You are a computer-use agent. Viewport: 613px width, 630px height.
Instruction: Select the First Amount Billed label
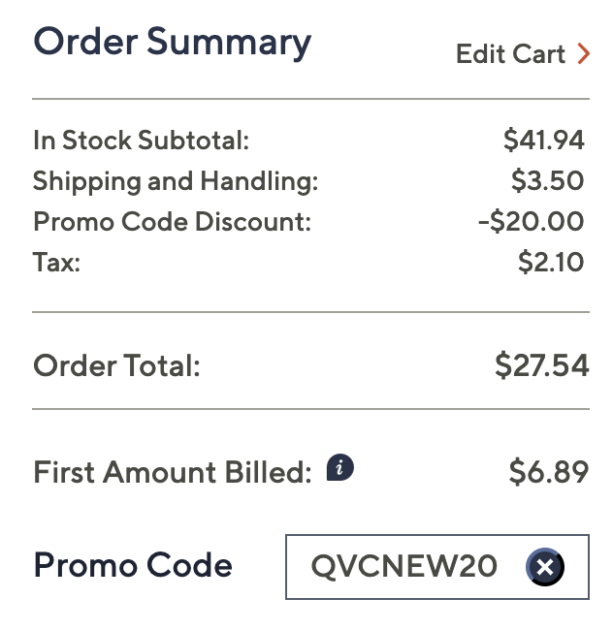tap(173, 472)
